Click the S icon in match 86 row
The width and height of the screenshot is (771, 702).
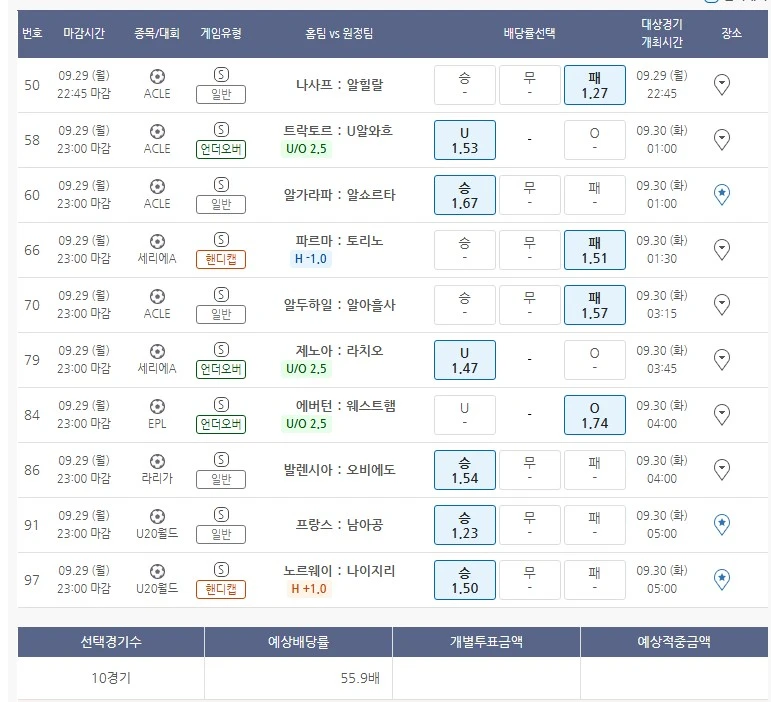coord(221,459)
